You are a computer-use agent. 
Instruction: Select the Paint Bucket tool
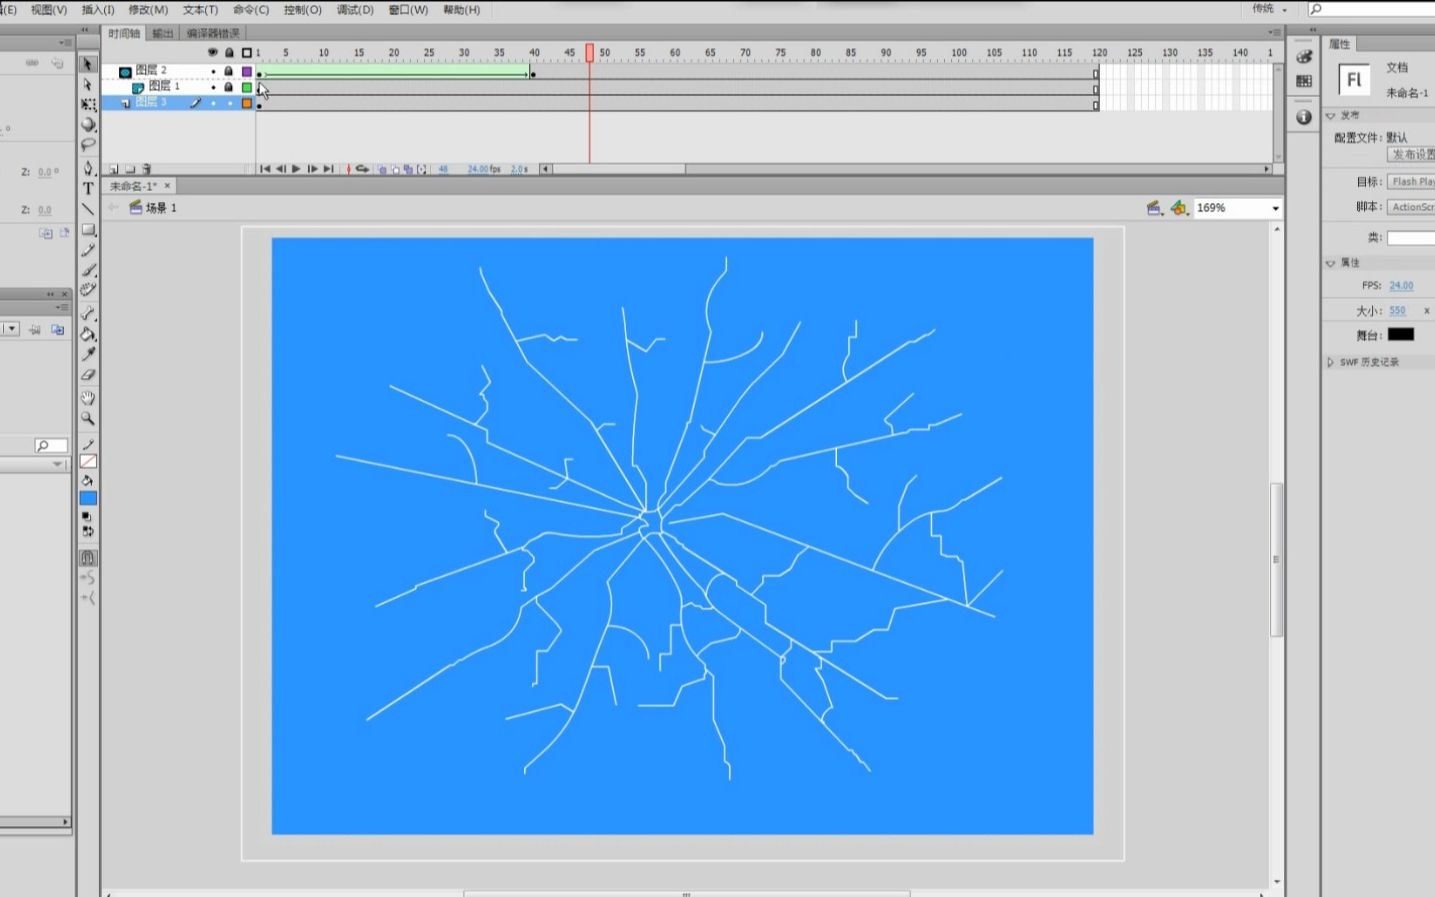tap(88, 334)
